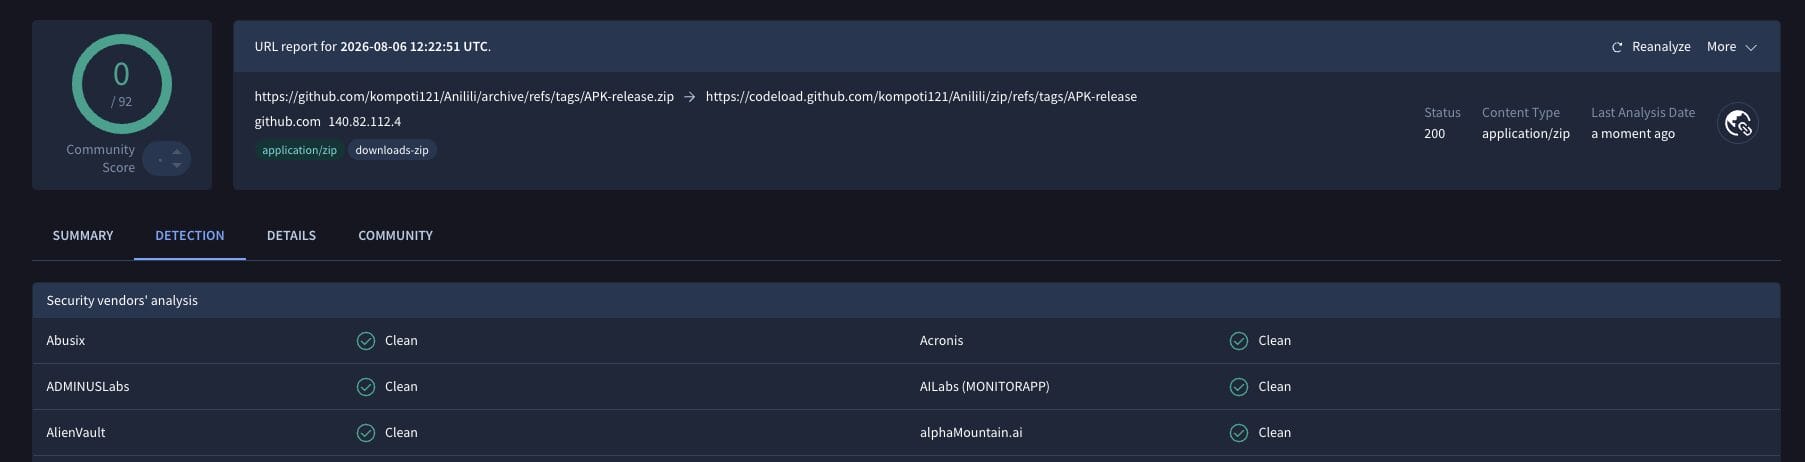The height and width of the screenshot is (462, 1805).
Task: Click the downloads-zip tag
Action: coord(392,150)
